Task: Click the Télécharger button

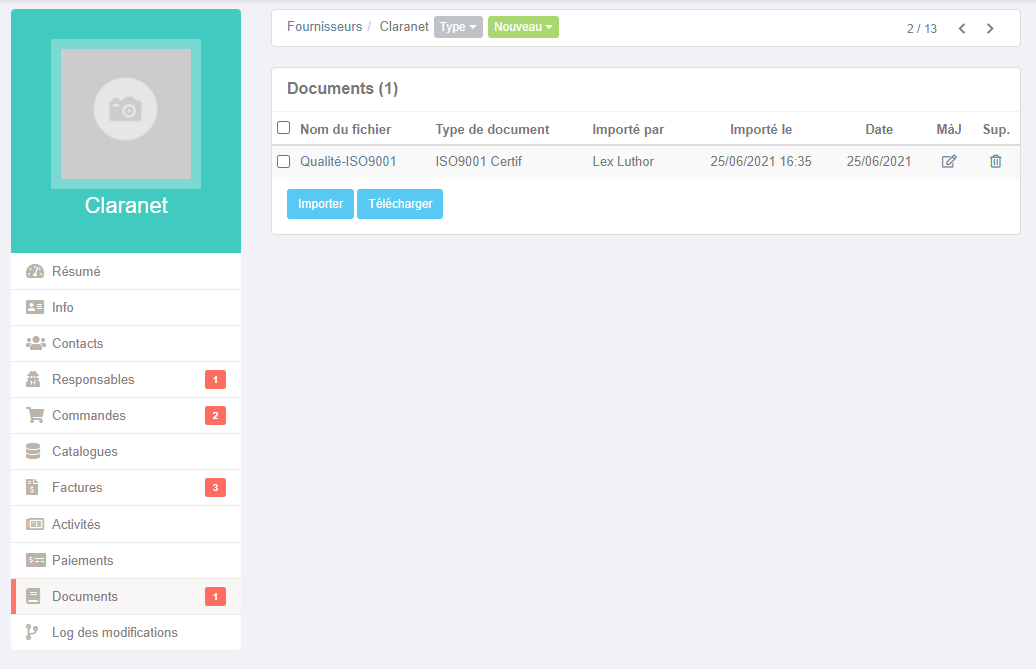Action: [400, 204]
